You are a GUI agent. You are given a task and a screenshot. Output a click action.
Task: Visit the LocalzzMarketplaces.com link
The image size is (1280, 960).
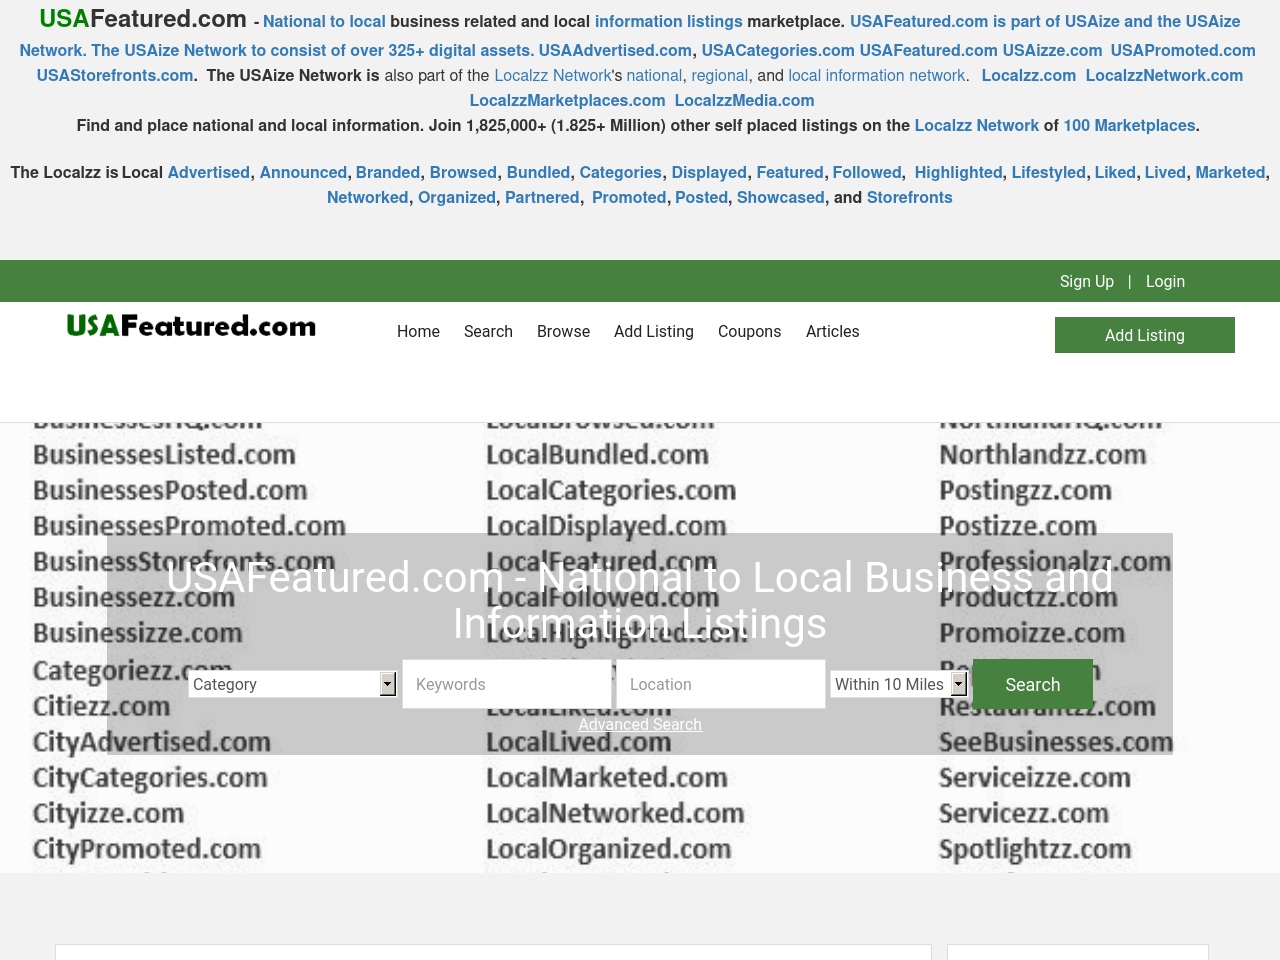[567, 100]
